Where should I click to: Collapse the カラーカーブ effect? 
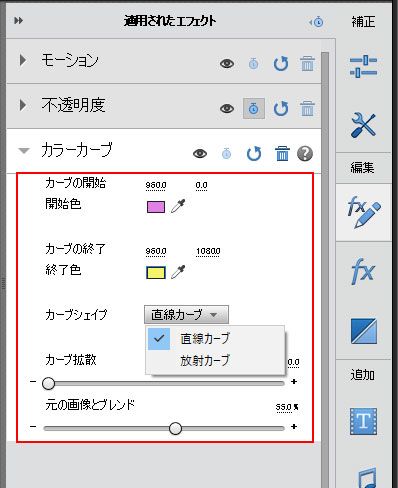click(x=24, y=151)
